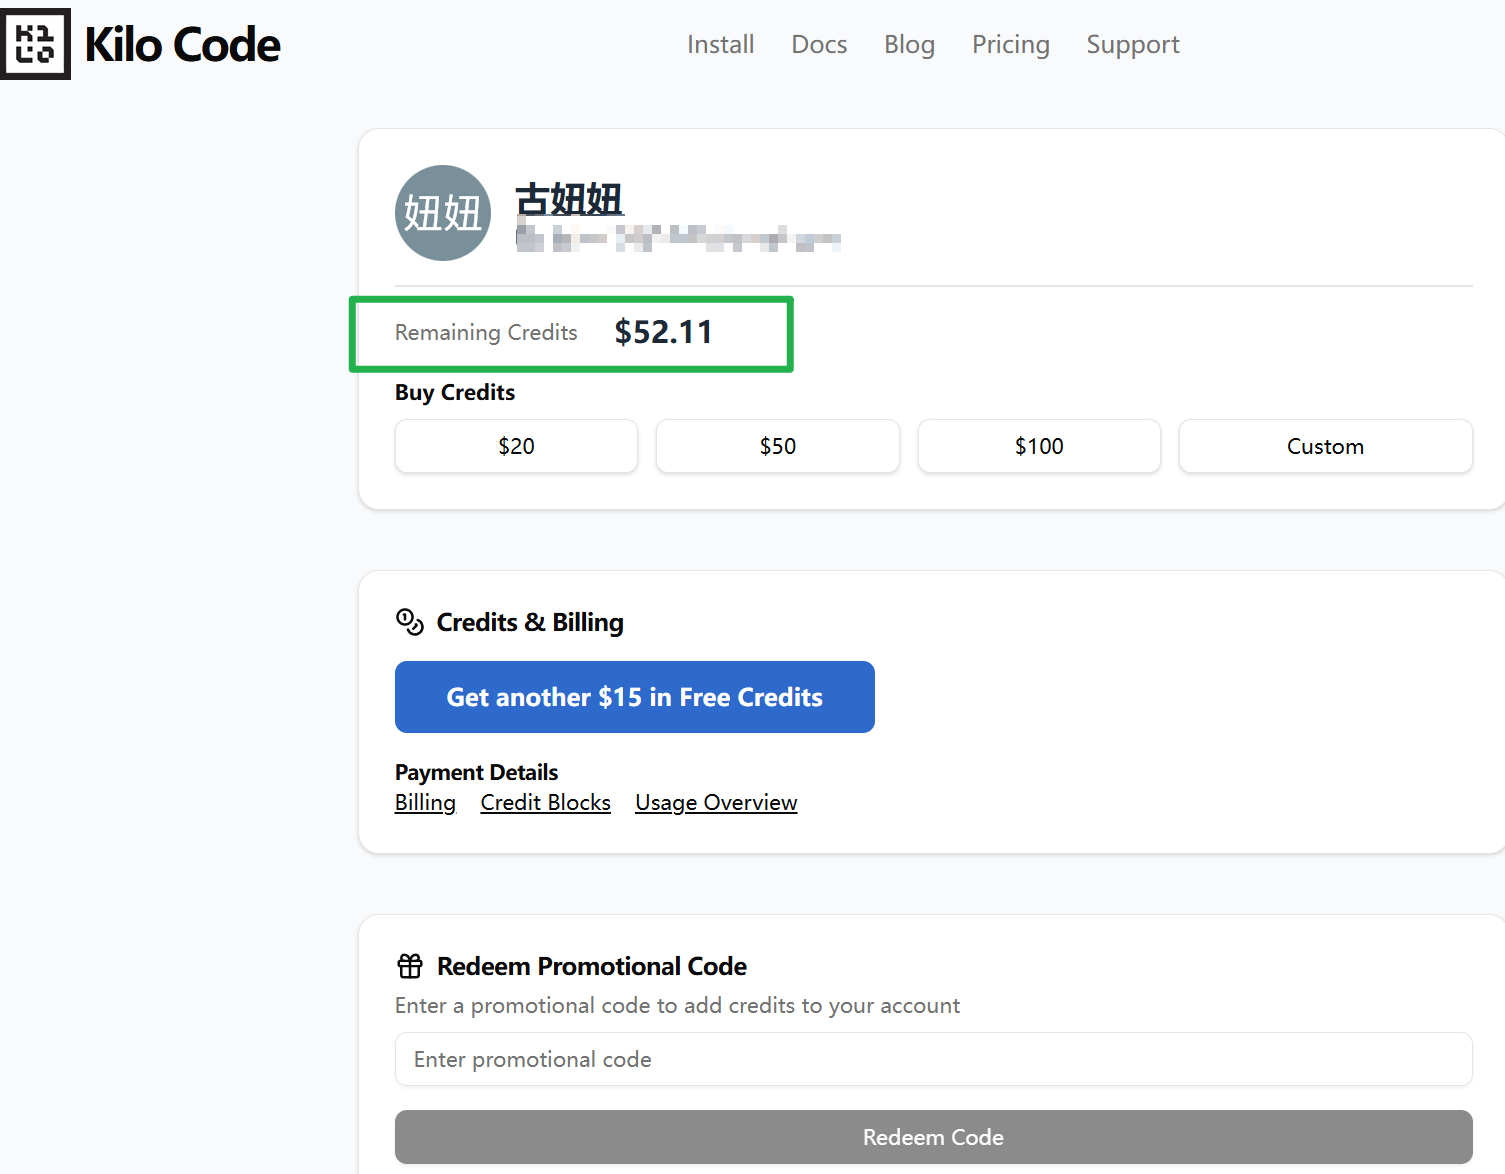
Task: Click the Buy Credits heading
Action: (455, 392)
